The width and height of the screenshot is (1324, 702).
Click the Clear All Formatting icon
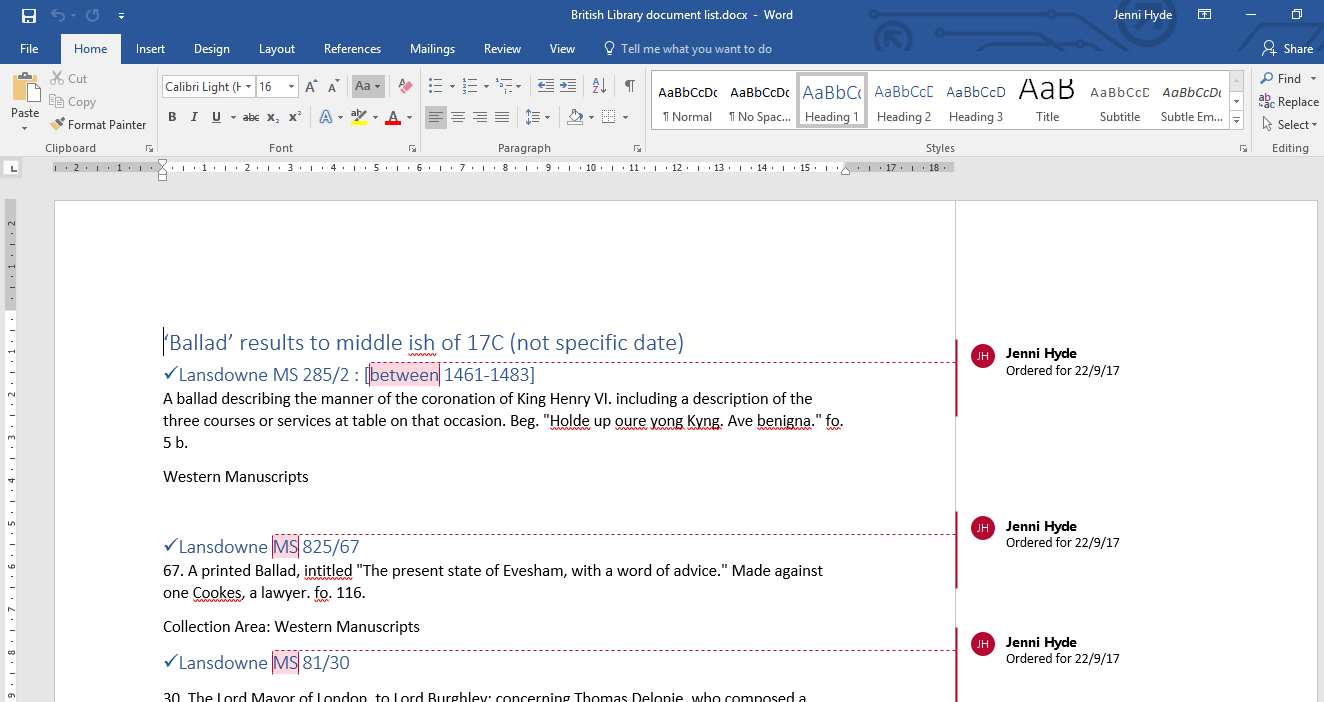[405, 87]
